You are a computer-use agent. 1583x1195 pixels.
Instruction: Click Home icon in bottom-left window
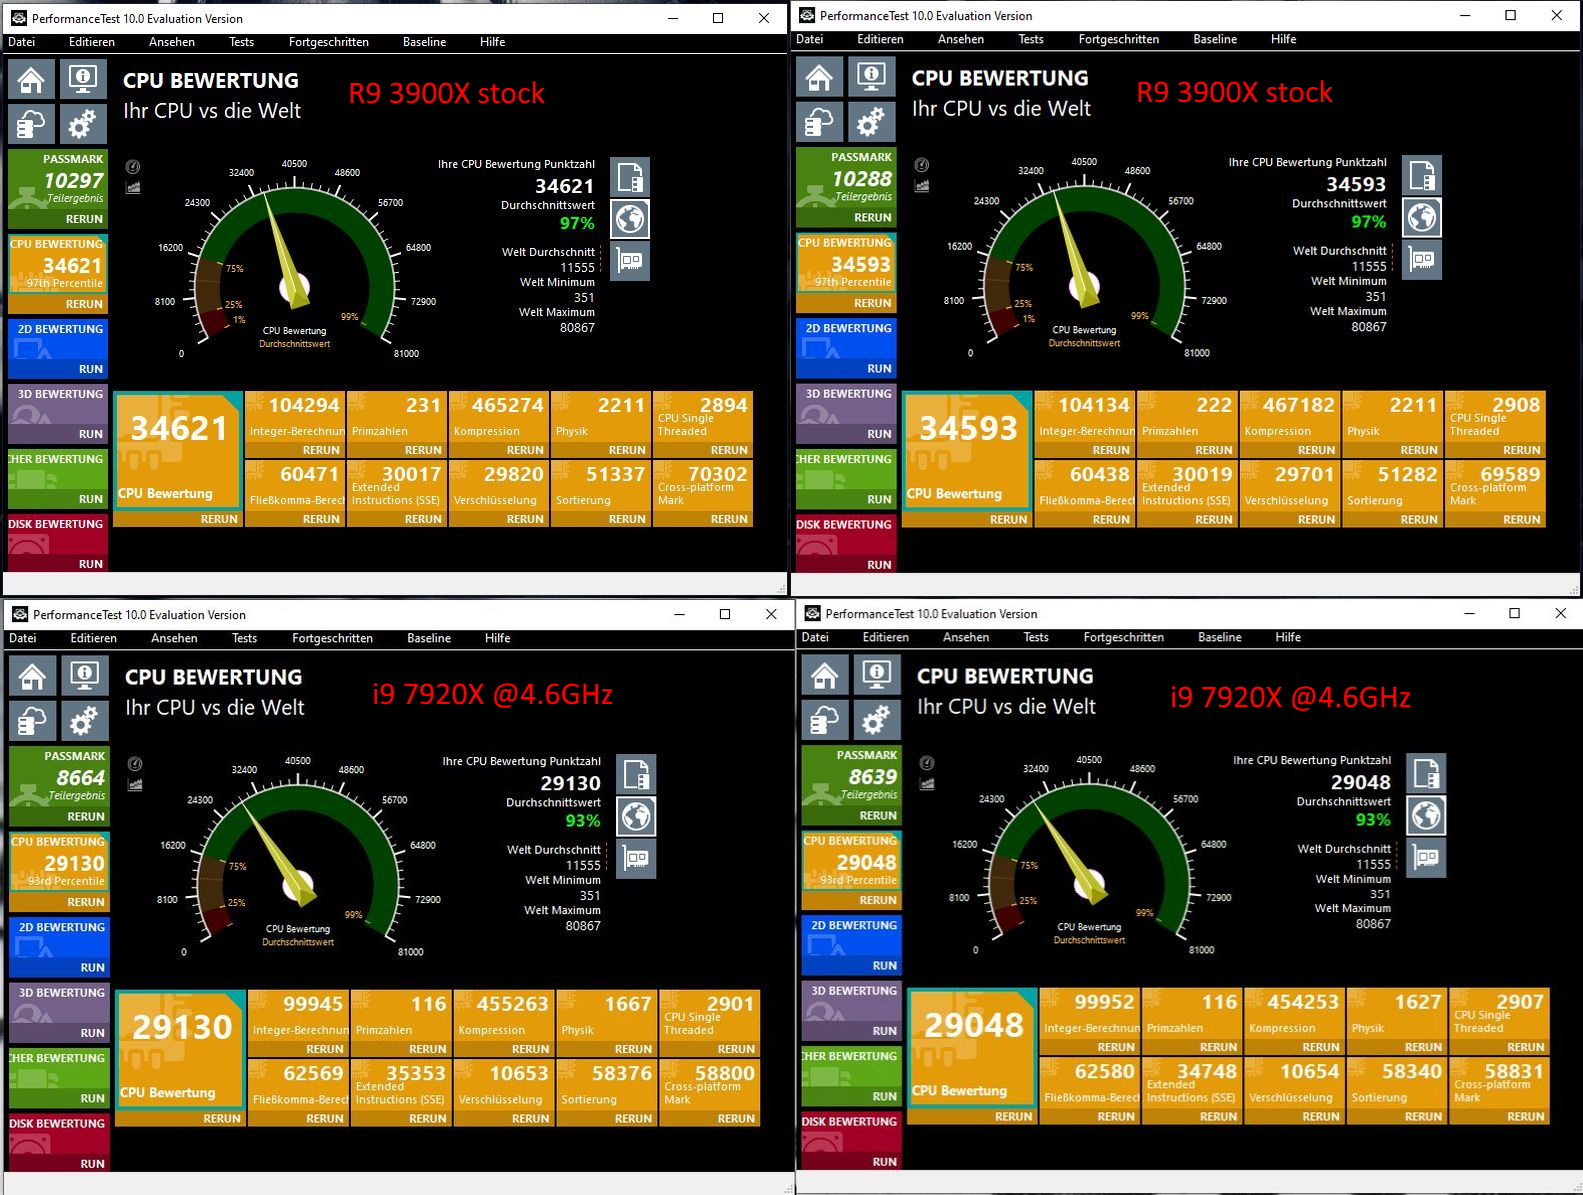33,676
